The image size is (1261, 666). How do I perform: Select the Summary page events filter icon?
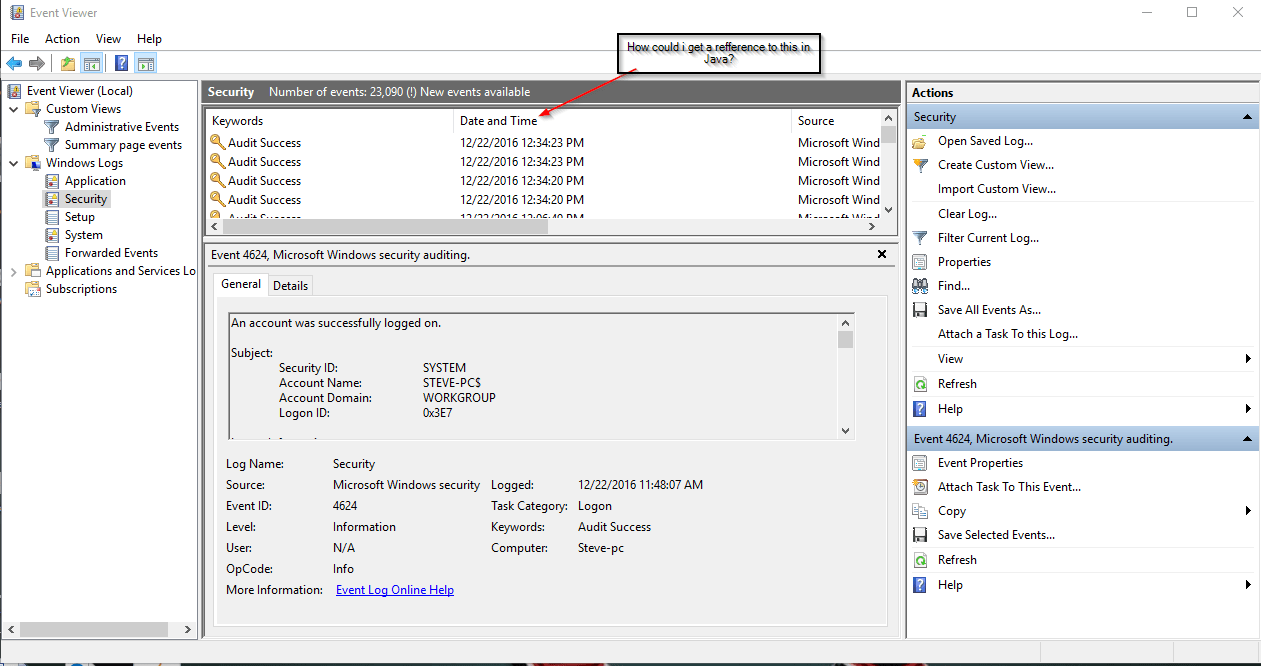52,145
